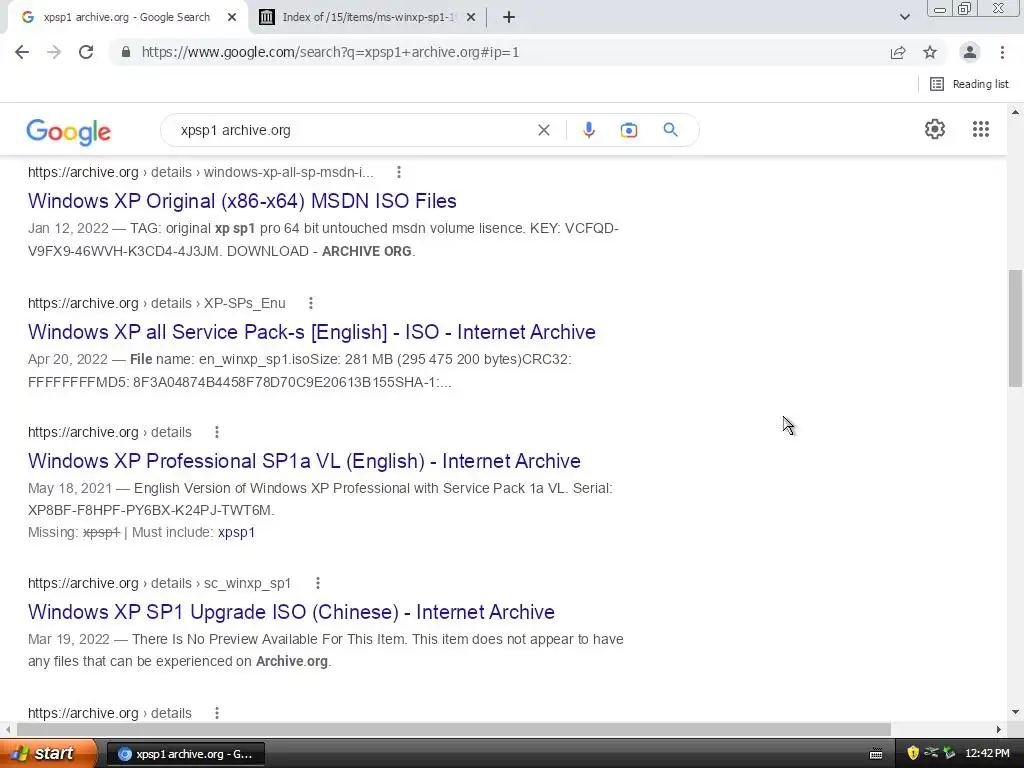Click the scroll up arrow
Screen dimensions: 1024x768
coord(1015,112)
